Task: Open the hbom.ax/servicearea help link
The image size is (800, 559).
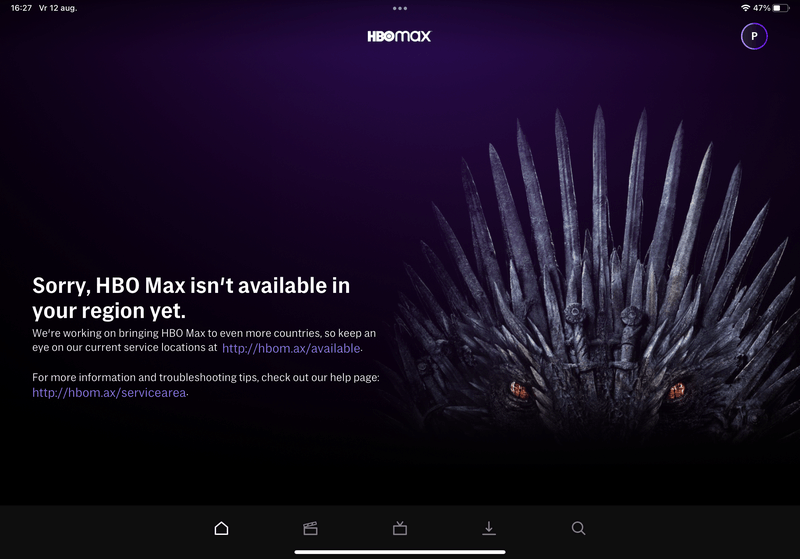Action: click(109, 393)
